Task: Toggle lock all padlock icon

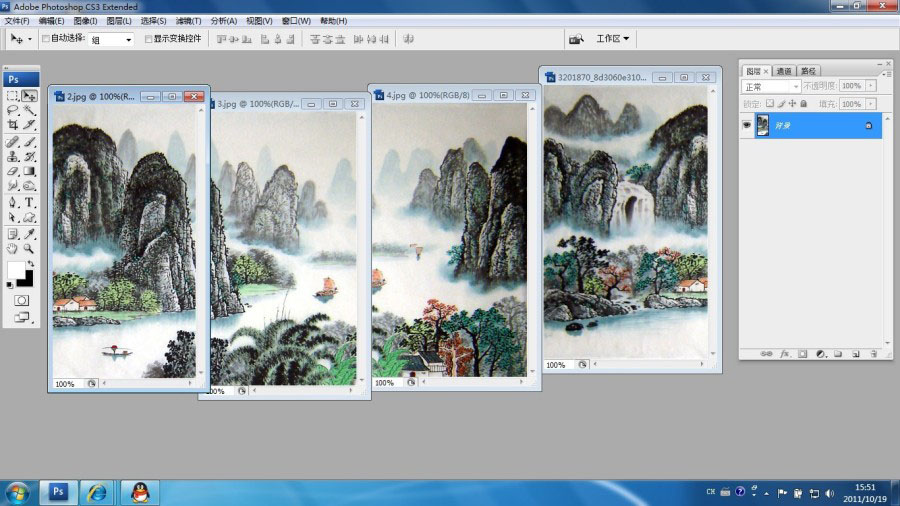Action: click(x=804, y=104)
